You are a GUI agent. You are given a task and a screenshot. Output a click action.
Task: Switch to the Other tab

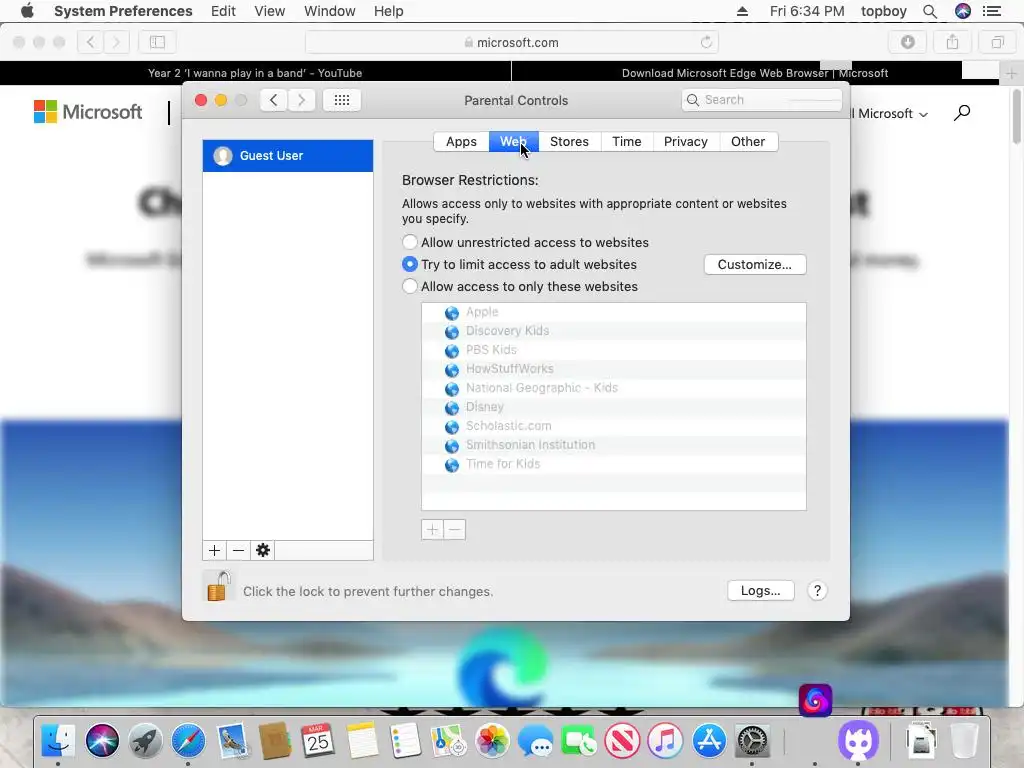coord(748,142)
